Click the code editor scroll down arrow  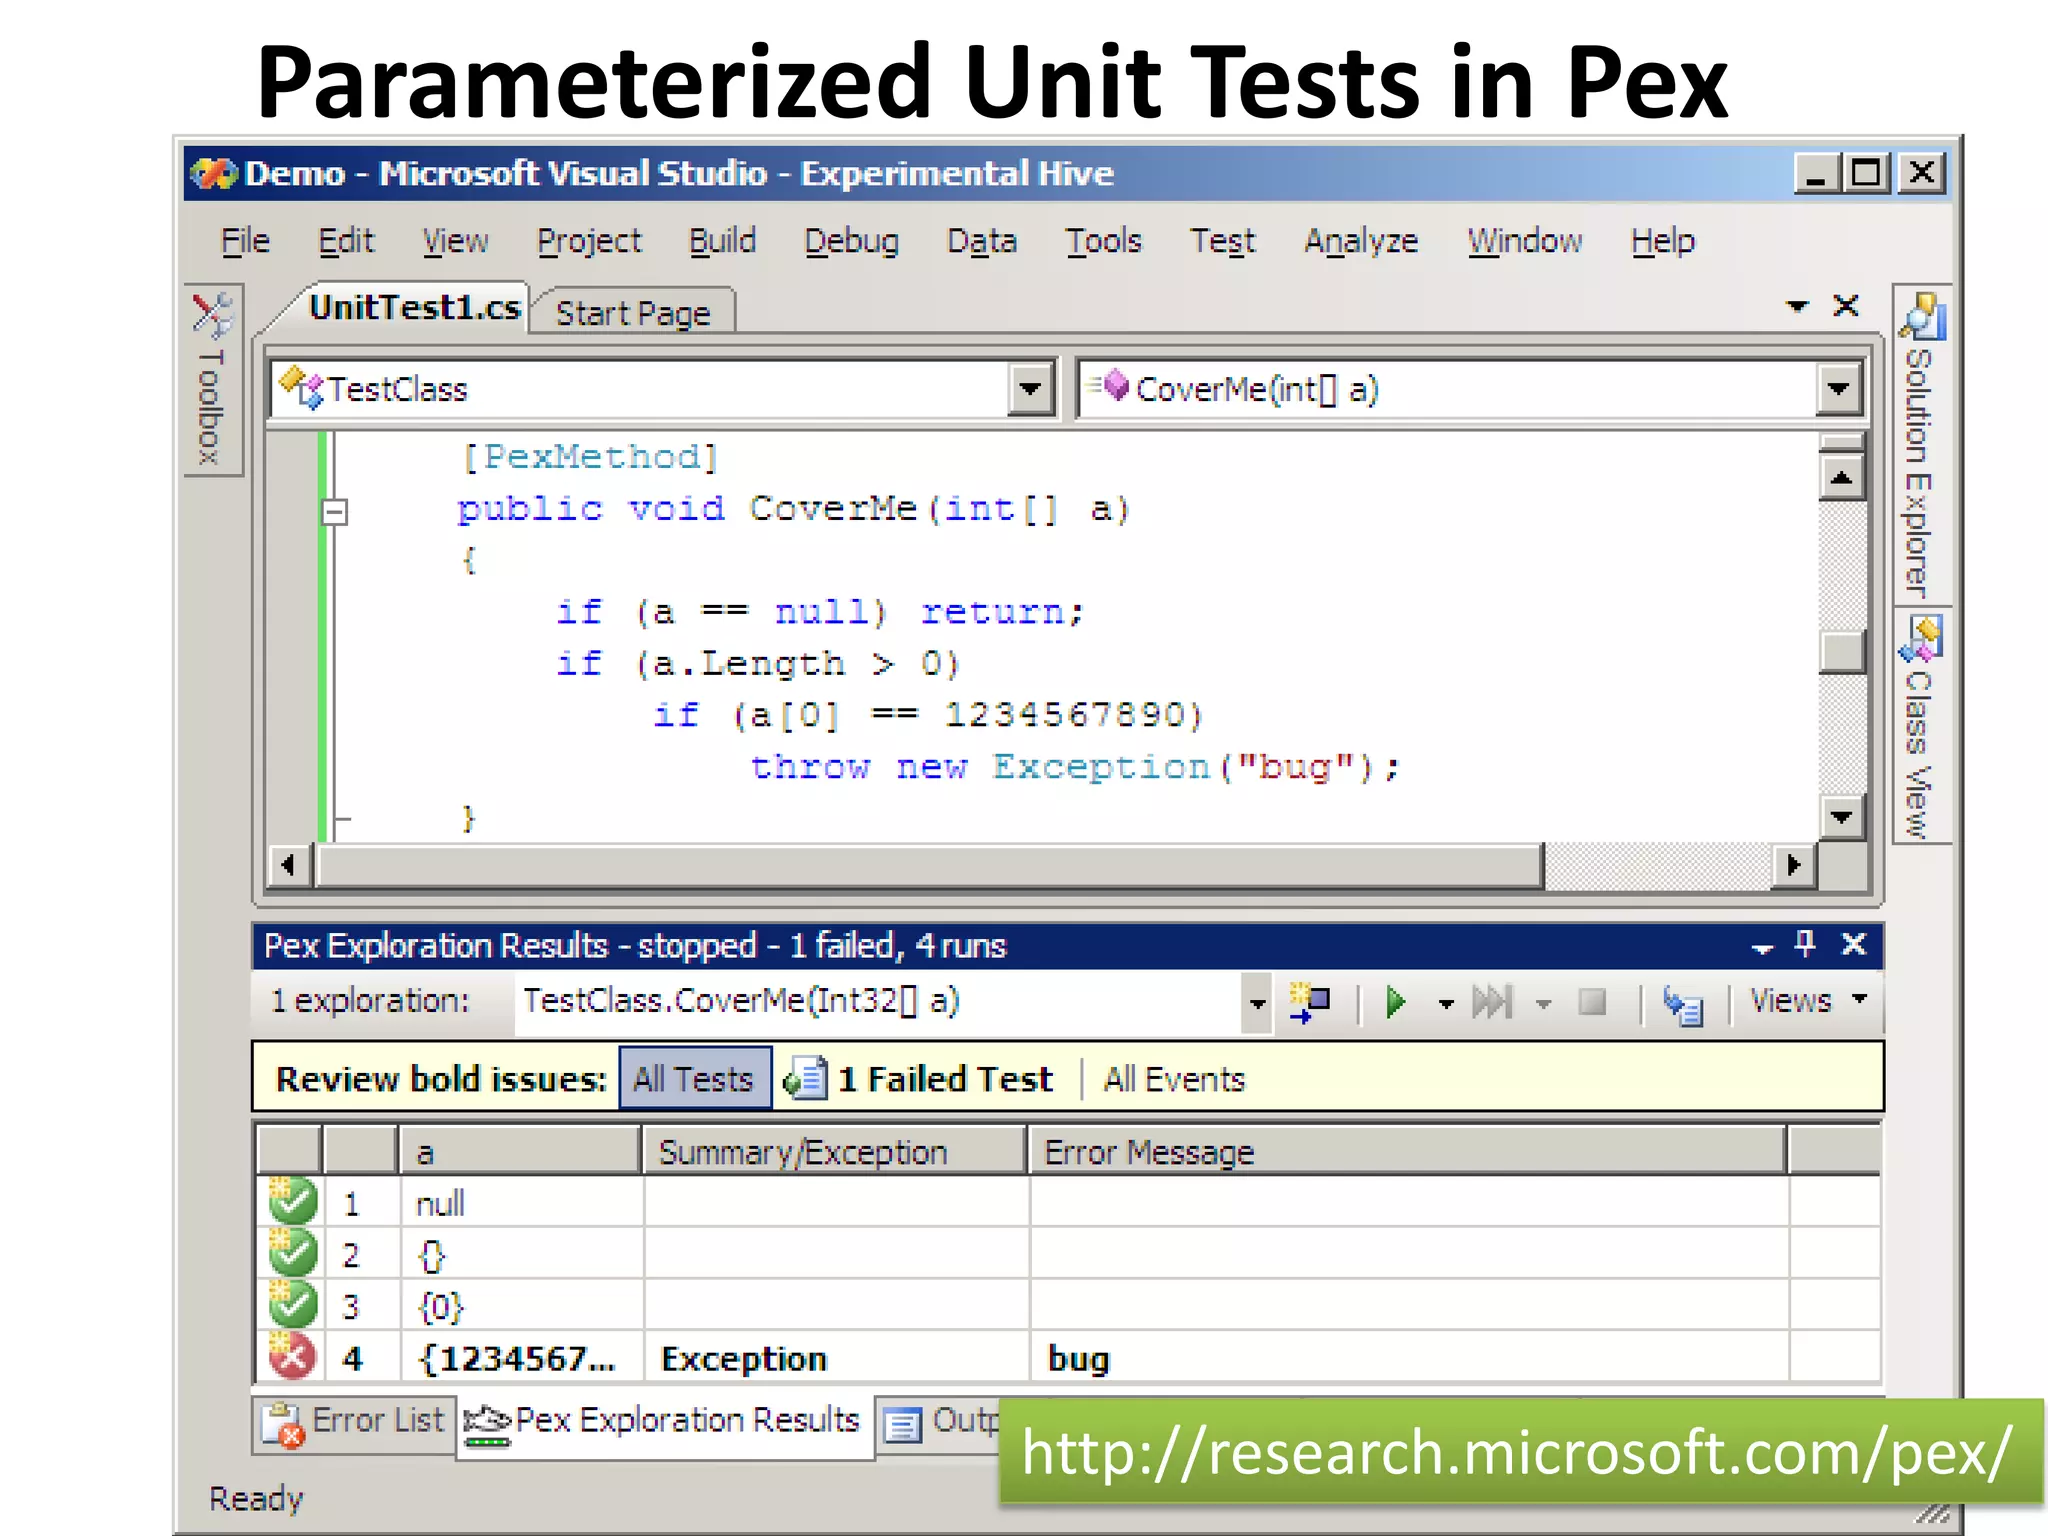[1841, 816]
